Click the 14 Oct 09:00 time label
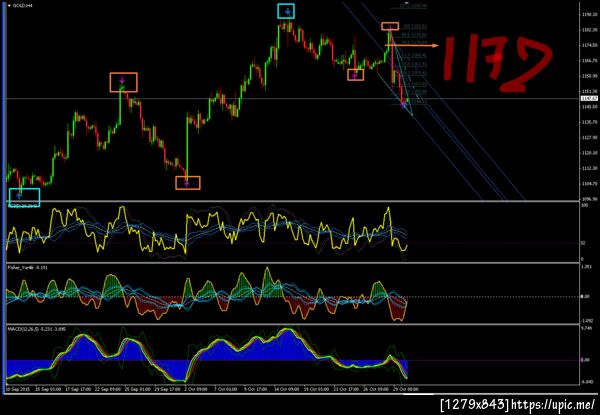Screen dimensions: 600x415 coord(286,389)
